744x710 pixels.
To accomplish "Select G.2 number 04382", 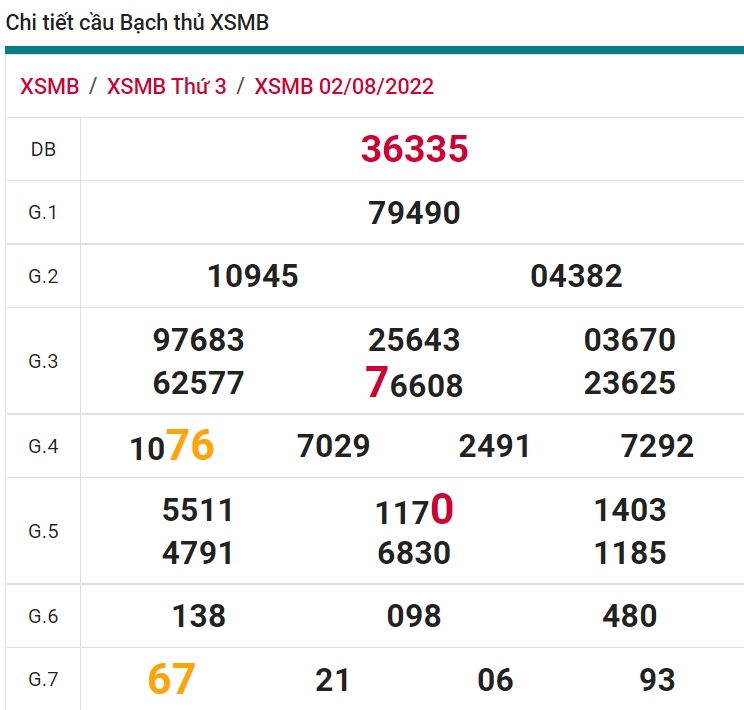I will (x=576, y=276).
